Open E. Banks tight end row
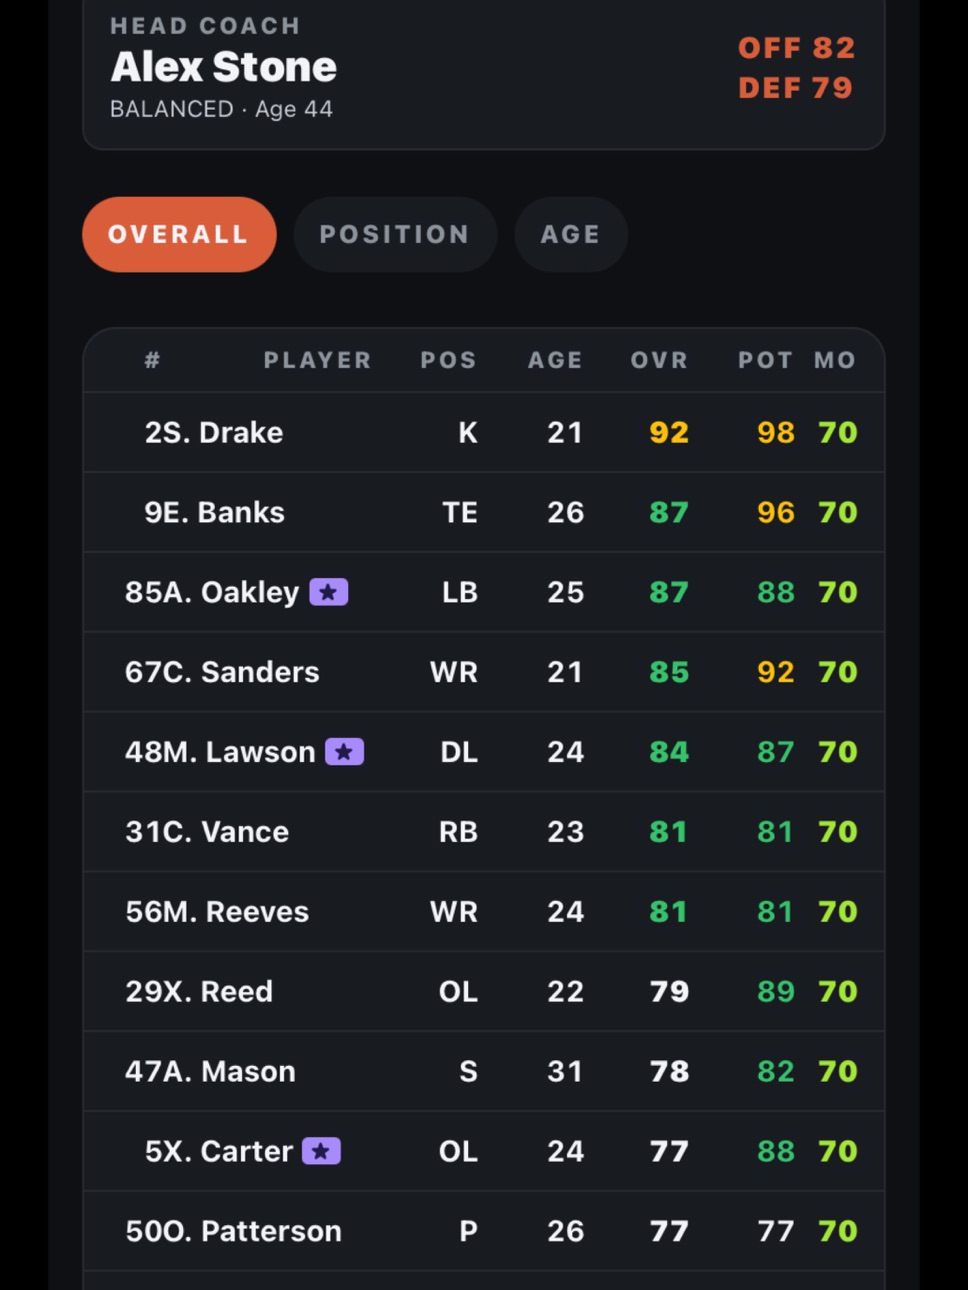The image size is (968, 1290). coord(484,512)
